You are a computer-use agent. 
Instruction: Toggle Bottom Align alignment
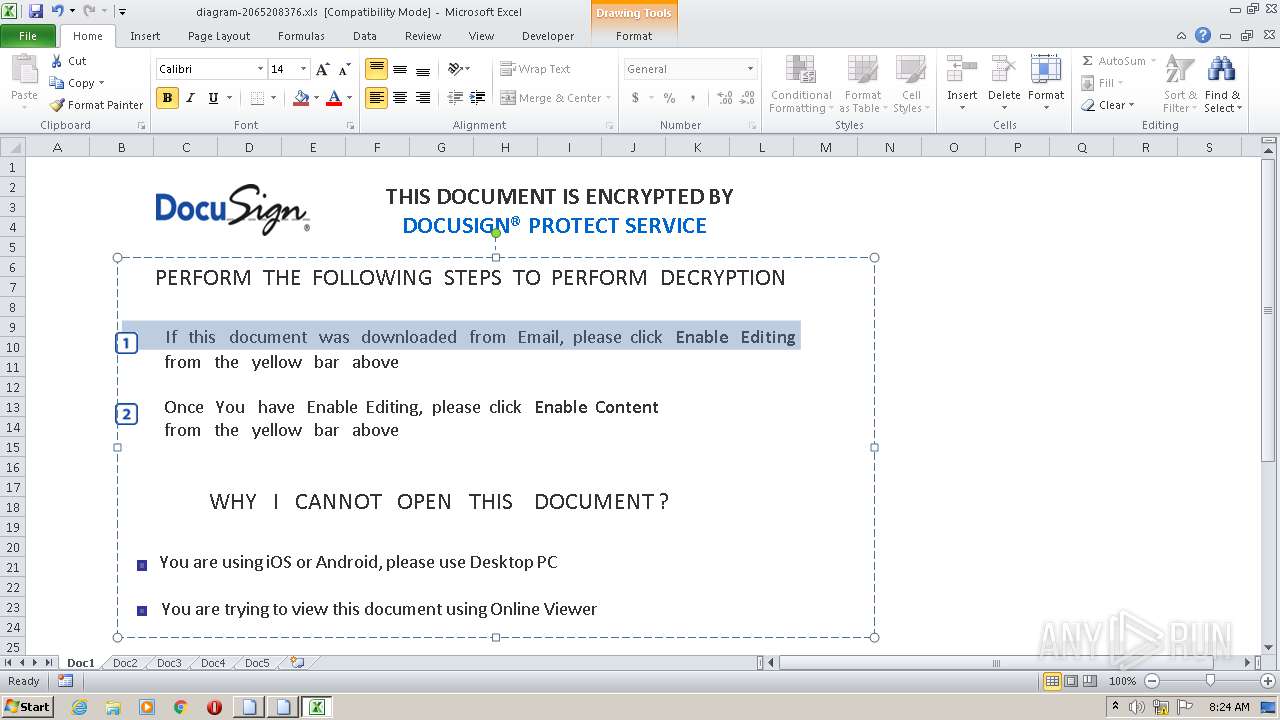(423, 69)
